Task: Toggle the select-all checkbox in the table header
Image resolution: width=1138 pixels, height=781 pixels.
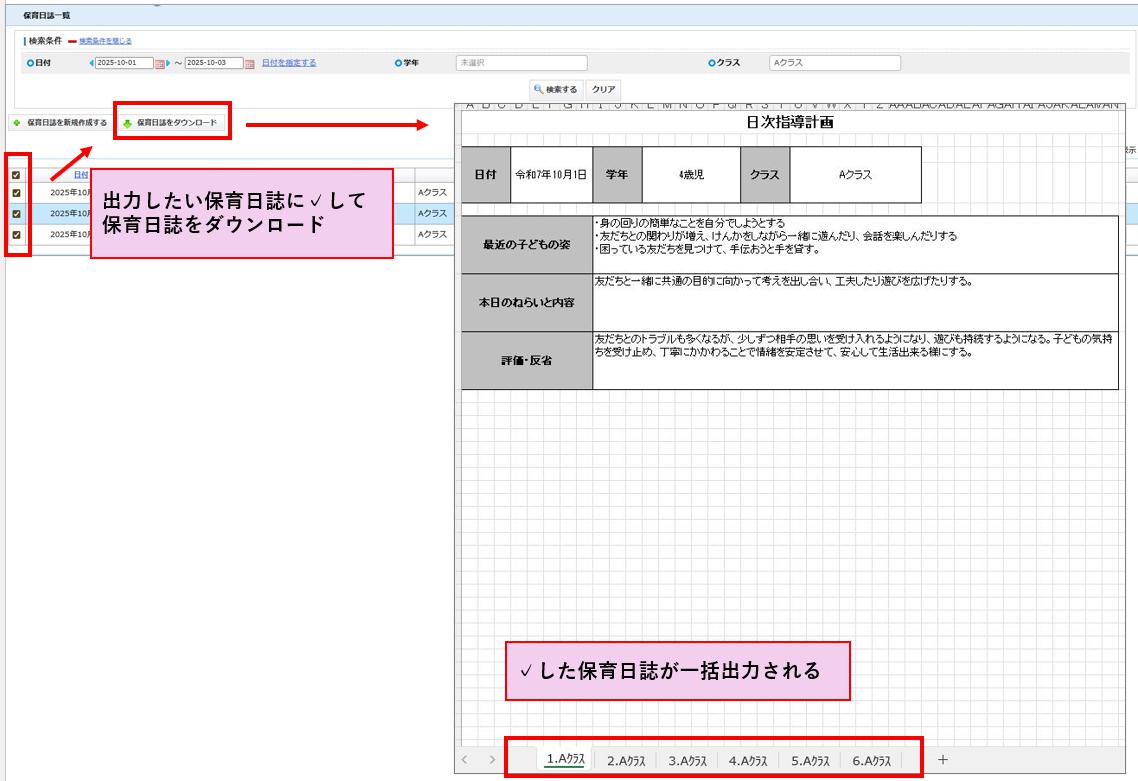Action: click(16, 175)
